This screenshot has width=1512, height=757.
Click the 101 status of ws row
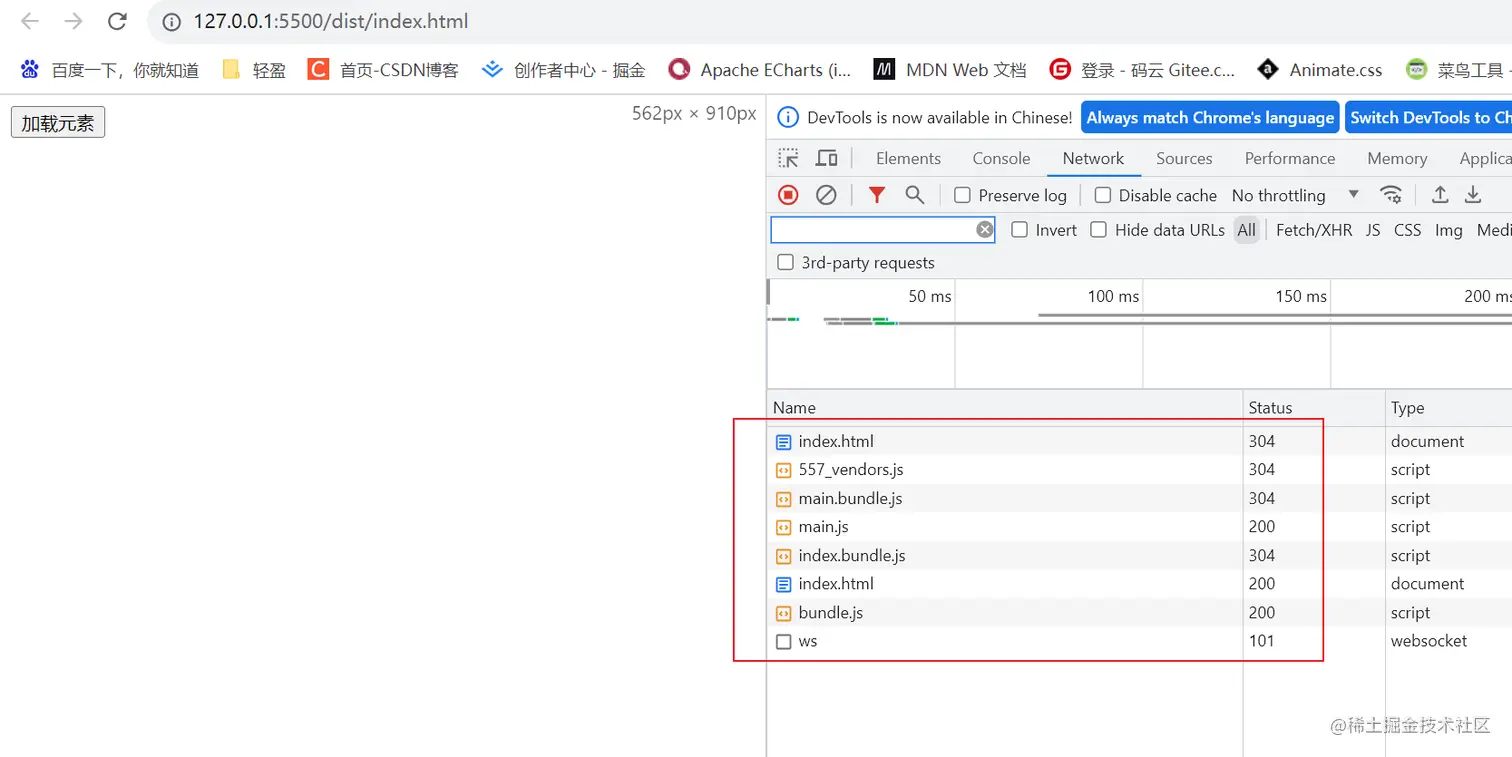(1261, 641)
